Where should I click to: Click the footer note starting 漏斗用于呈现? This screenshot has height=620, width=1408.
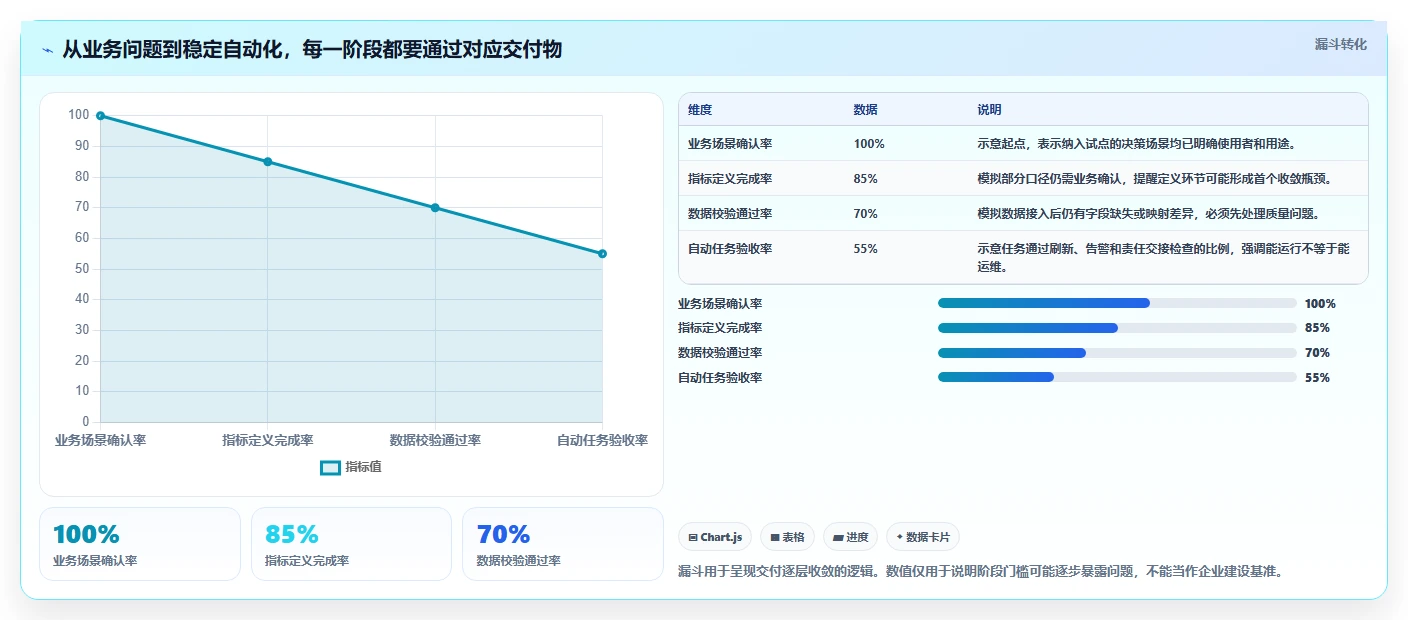tap(980, 572)
